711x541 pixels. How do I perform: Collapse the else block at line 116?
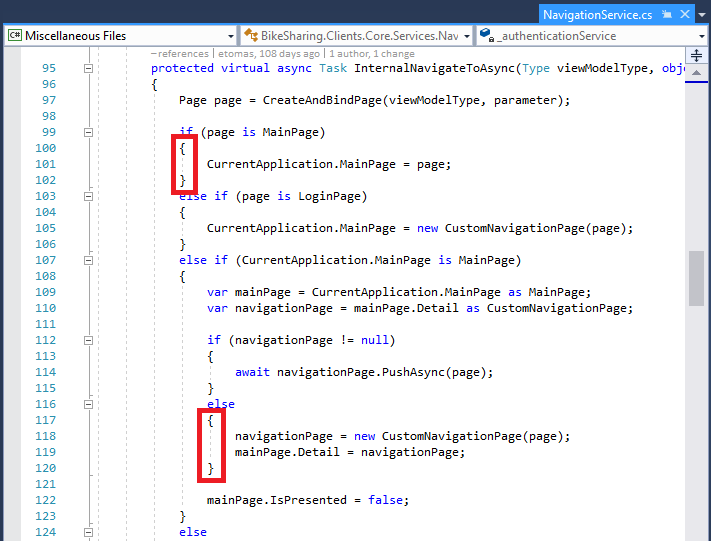coord(88,404)
